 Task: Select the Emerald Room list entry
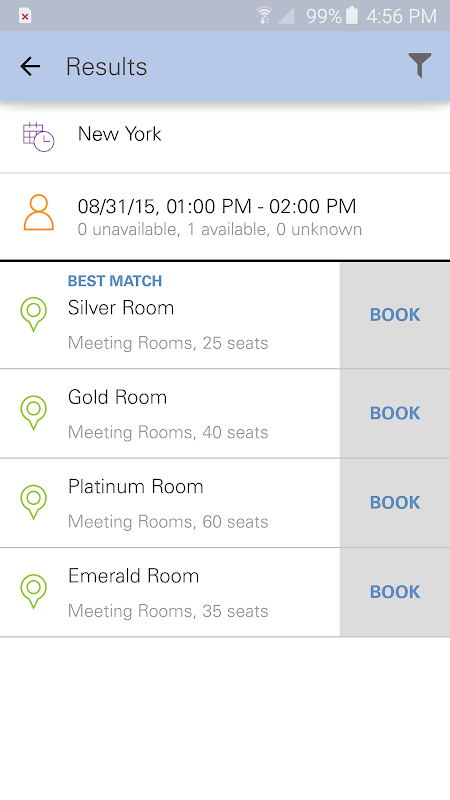click(x=170, y=592)
